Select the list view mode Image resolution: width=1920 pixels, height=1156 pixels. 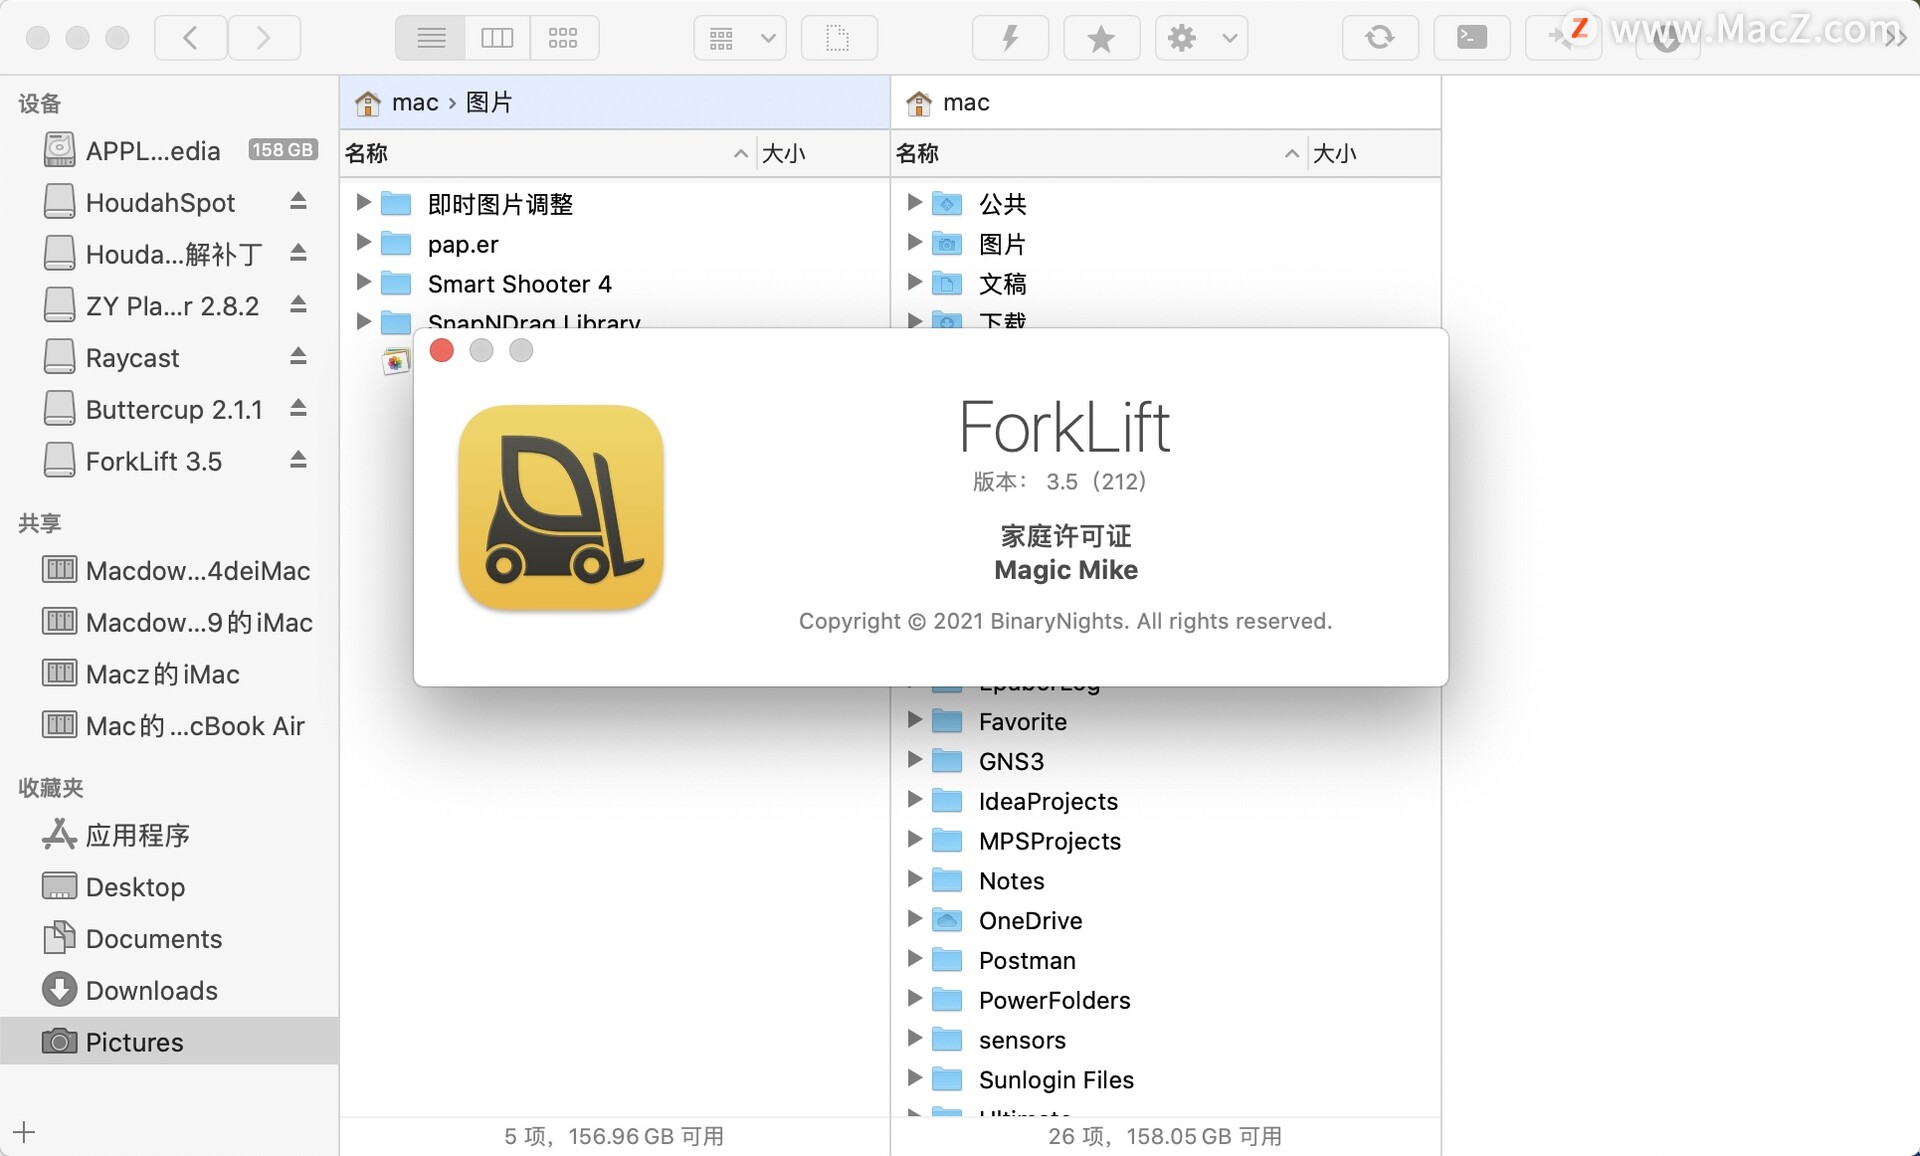pos(430,37)
